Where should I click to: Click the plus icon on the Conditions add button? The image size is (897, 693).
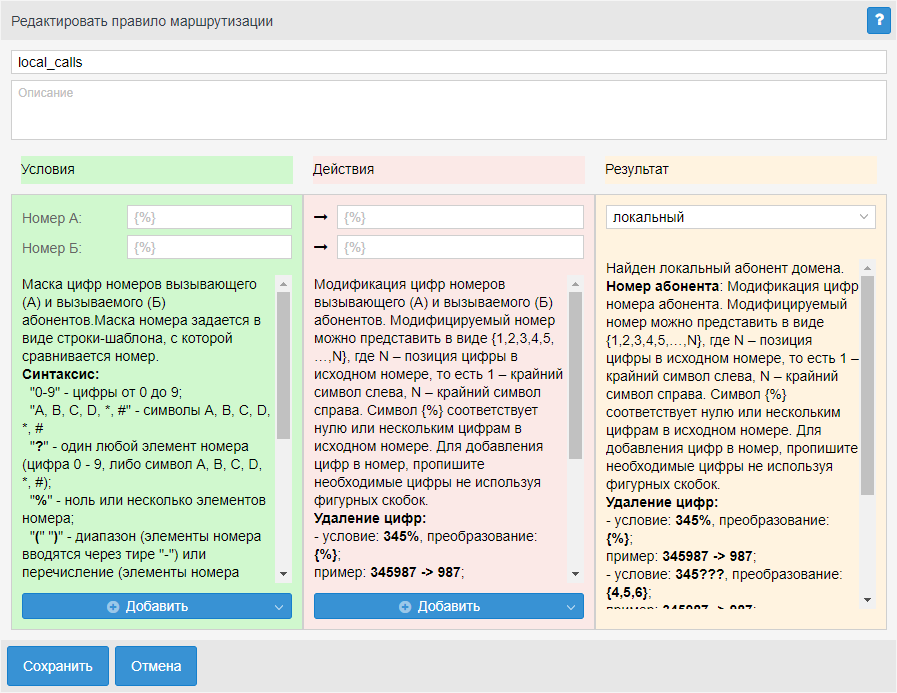coord(113,606)
